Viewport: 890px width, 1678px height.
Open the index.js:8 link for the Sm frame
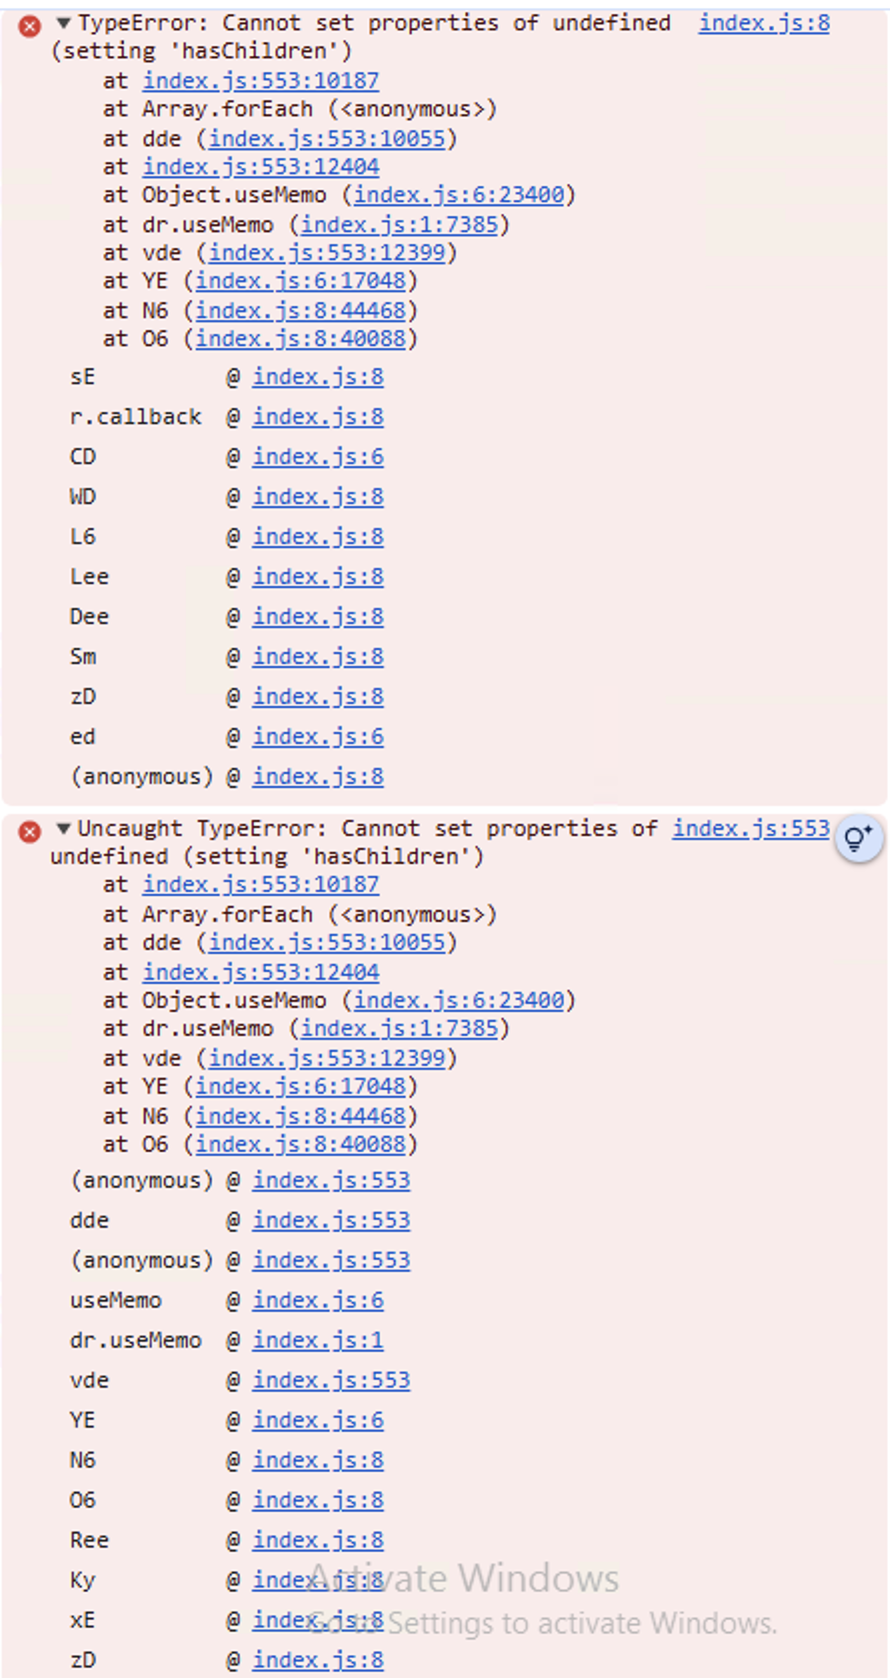click(x=318, y=657)
